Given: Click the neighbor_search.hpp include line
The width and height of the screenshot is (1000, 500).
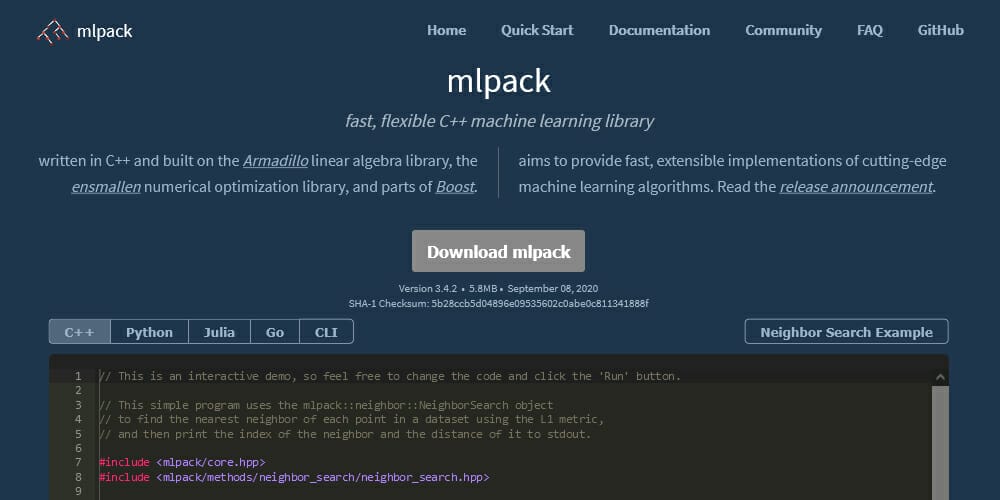Looking at the screenshot, I should [294, 477].
